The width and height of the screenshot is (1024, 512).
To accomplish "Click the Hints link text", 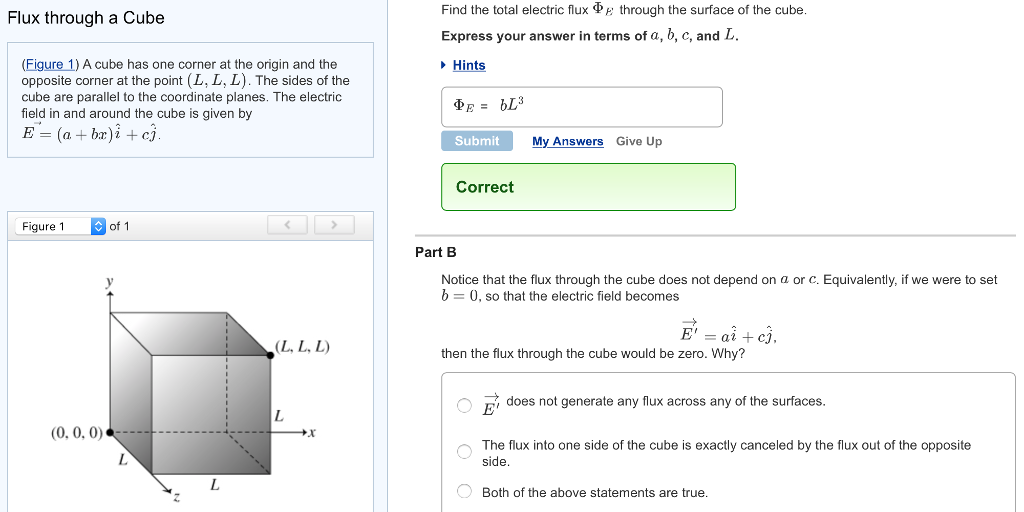I will [469, 65].
